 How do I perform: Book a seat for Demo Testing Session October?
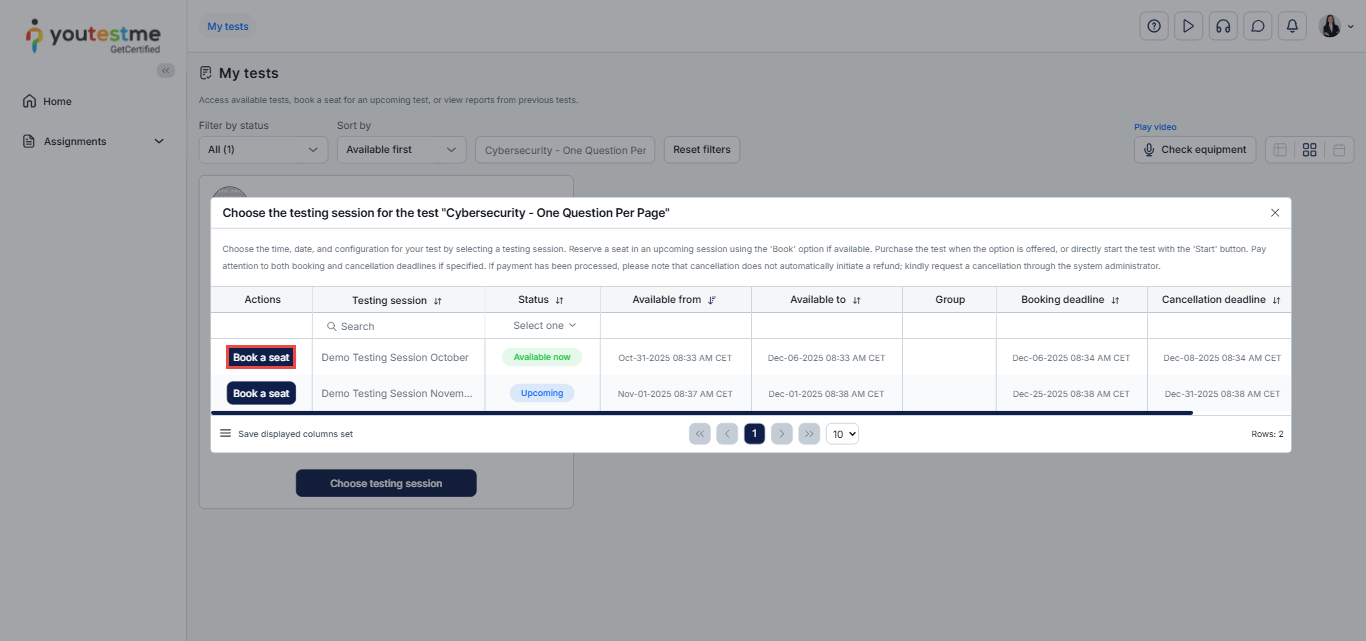click(261, 358)
